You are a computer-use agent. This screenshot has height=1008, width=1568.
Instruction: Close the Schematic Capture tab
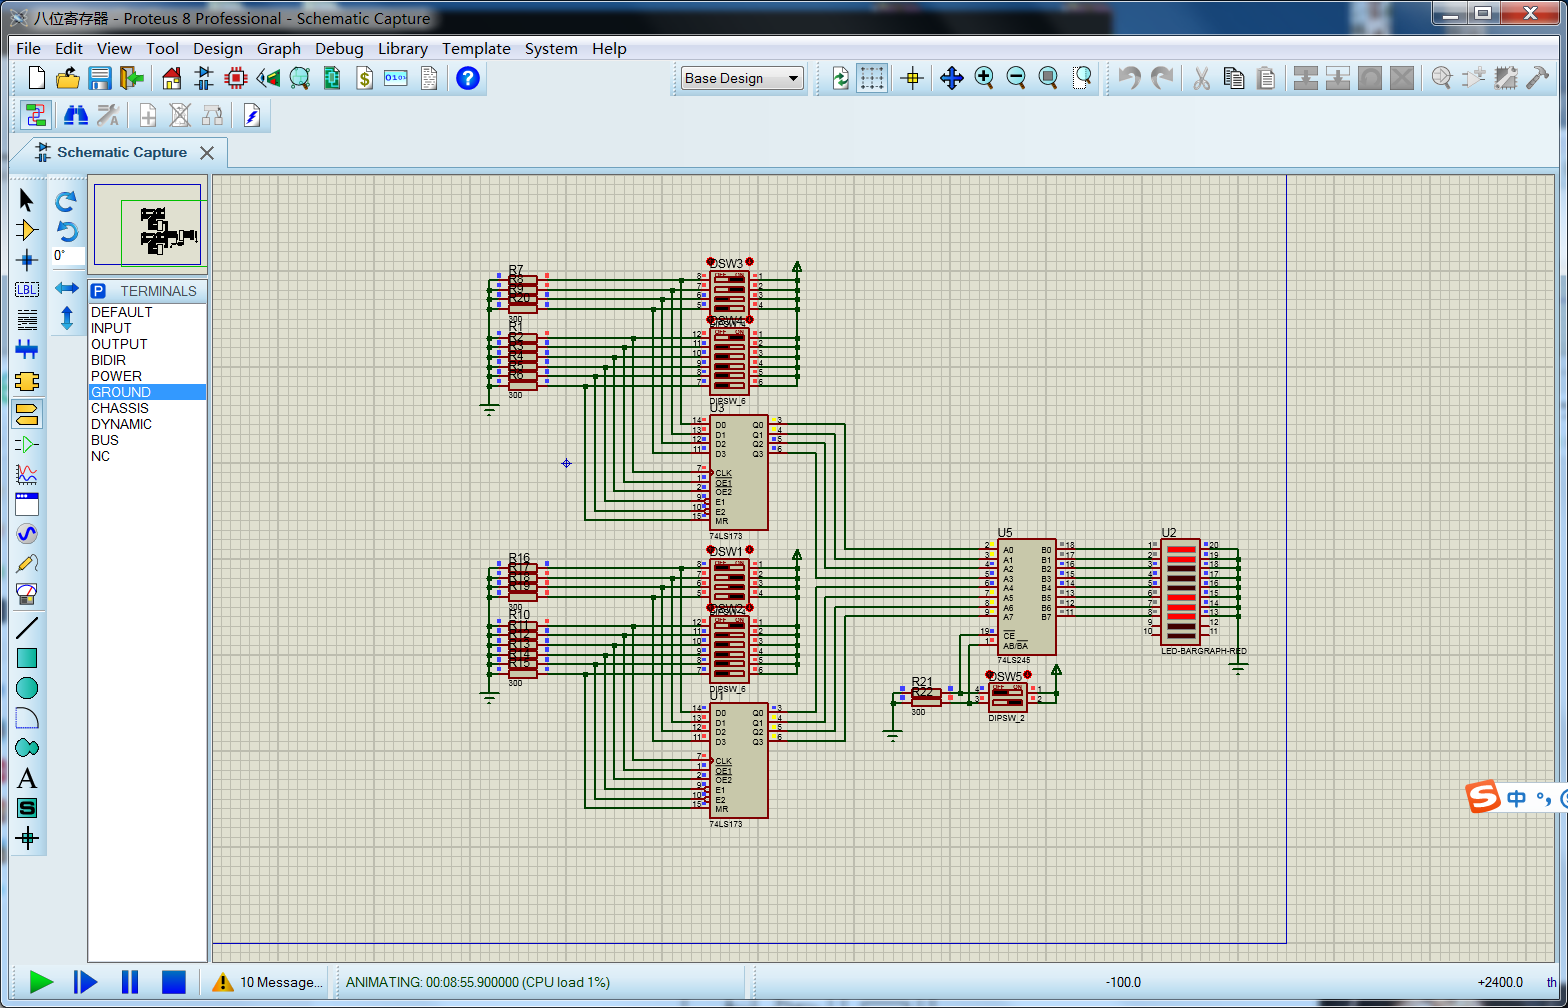(x=207, y=153)
